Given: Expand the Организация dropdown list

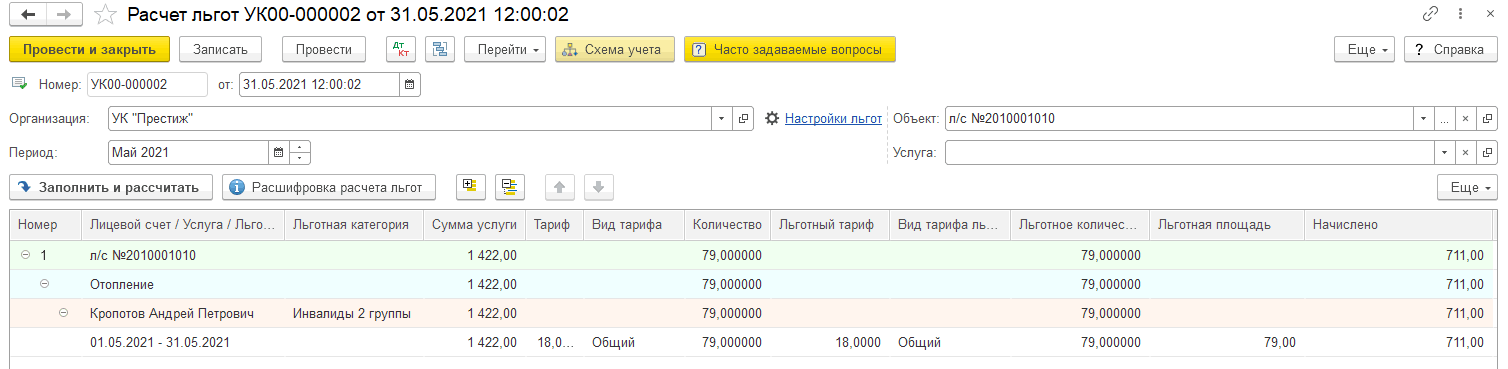Looking at the screenshot, I should tap(722, 119).
